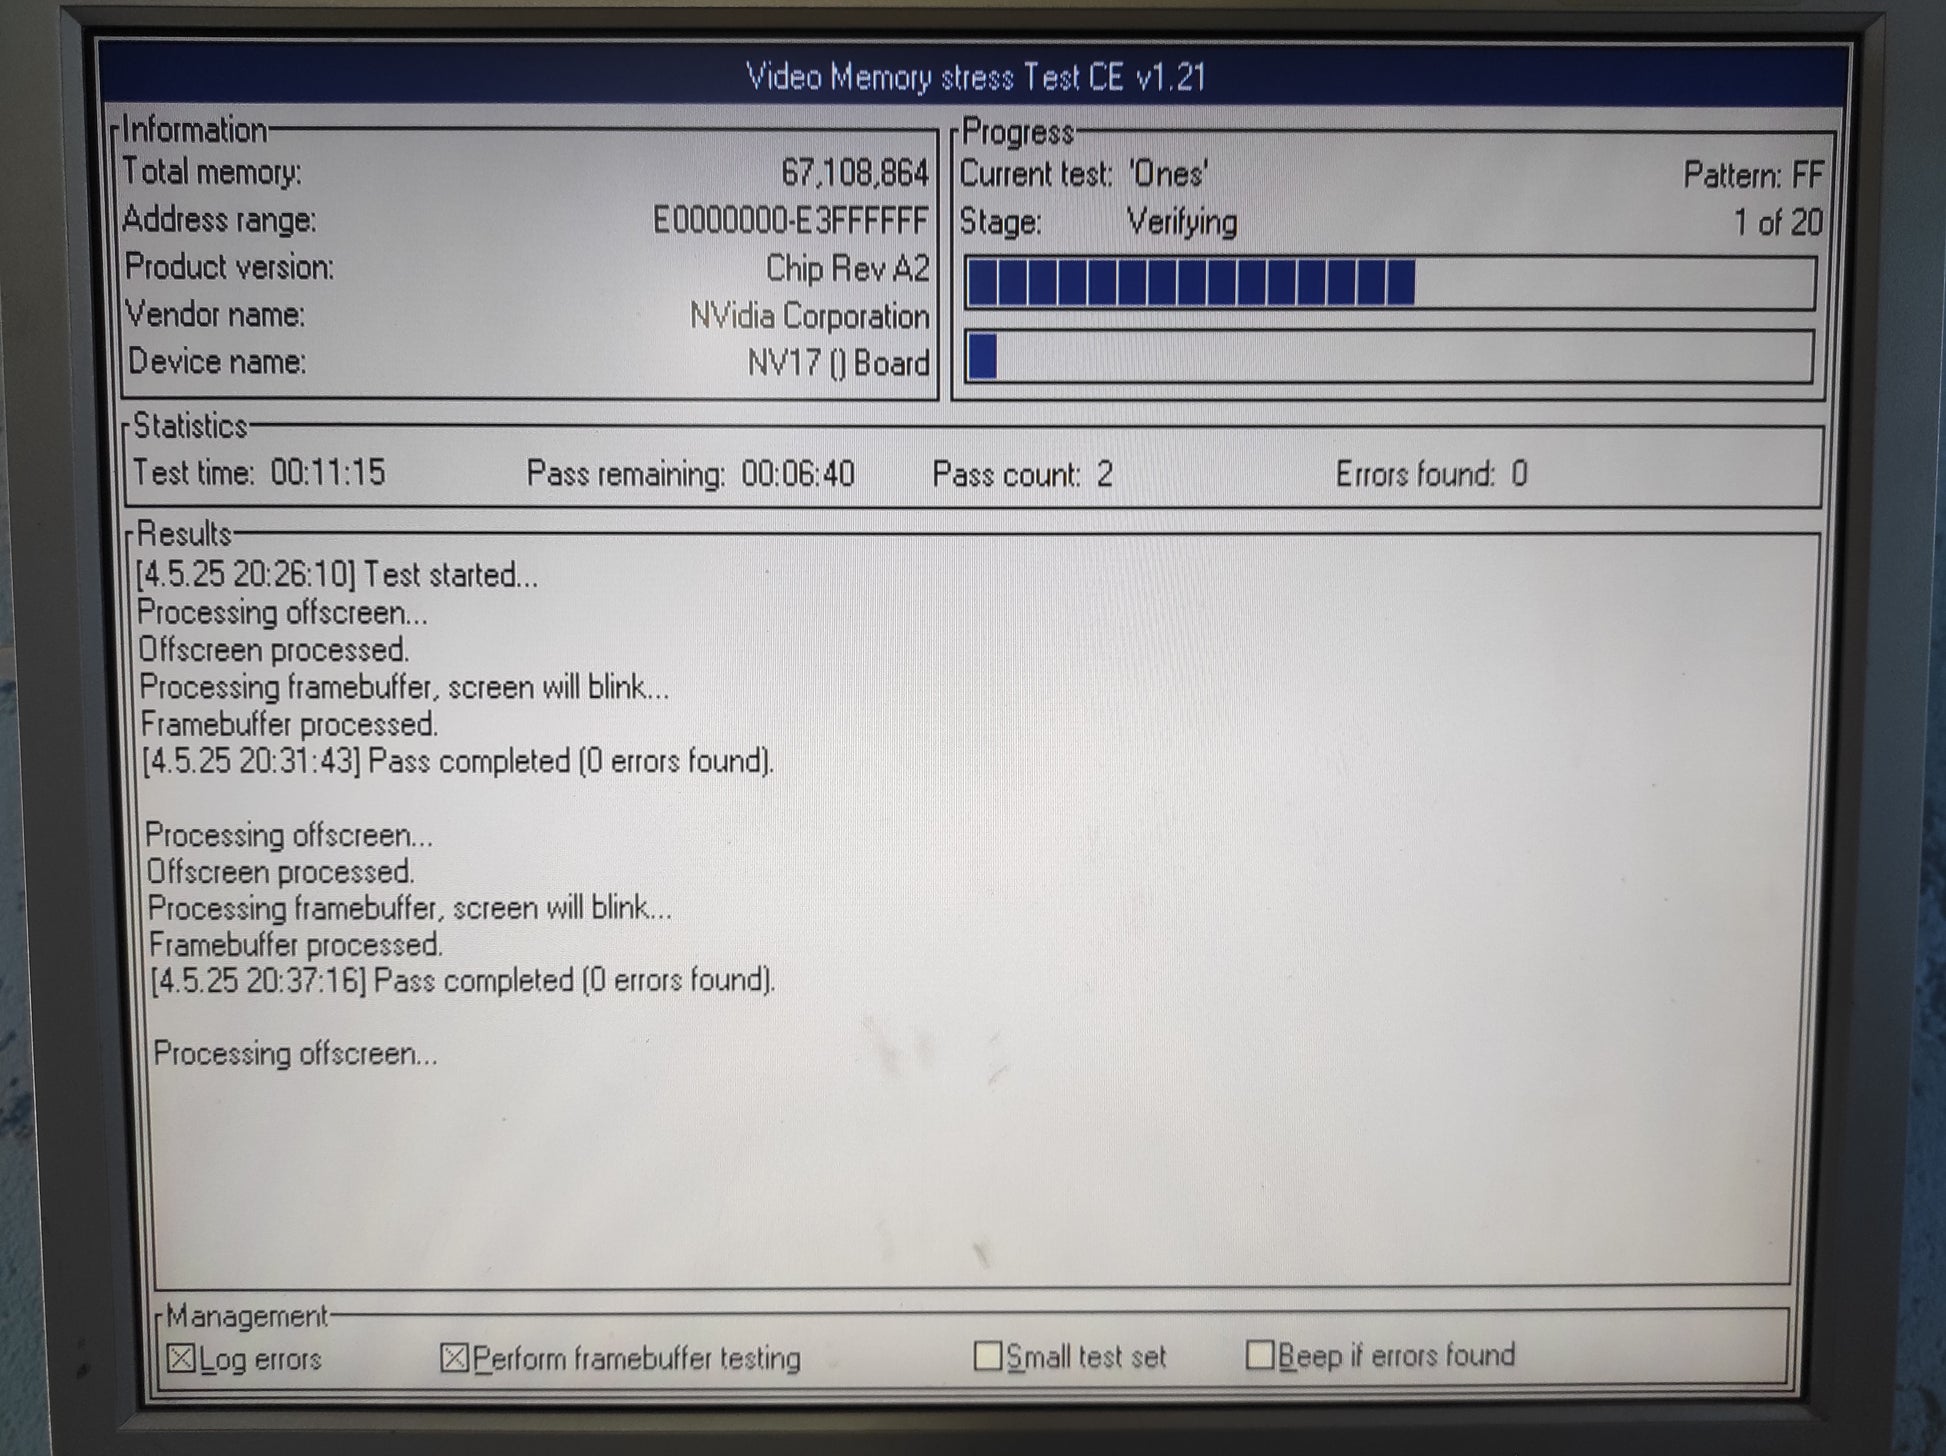Click the Test time 00:11:15 value

tap(328, 472)
